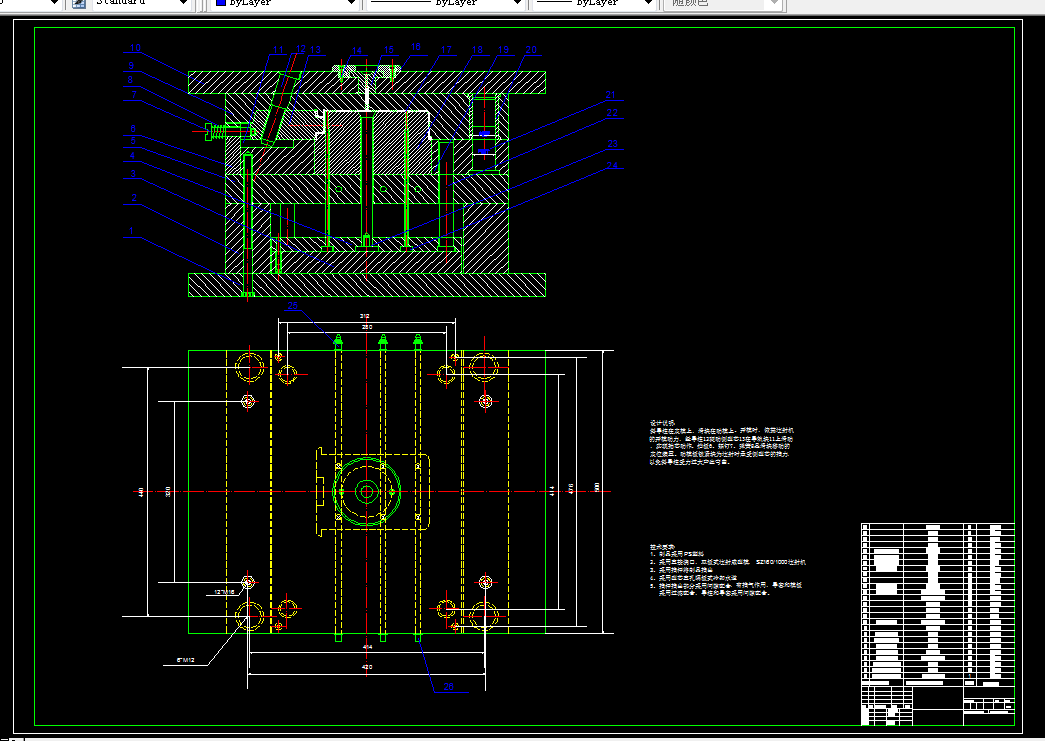The width and height of the screenshot is (1045, 741).
Task: Click balloon number 24 on the right side
Action: [x=612, y=165]
